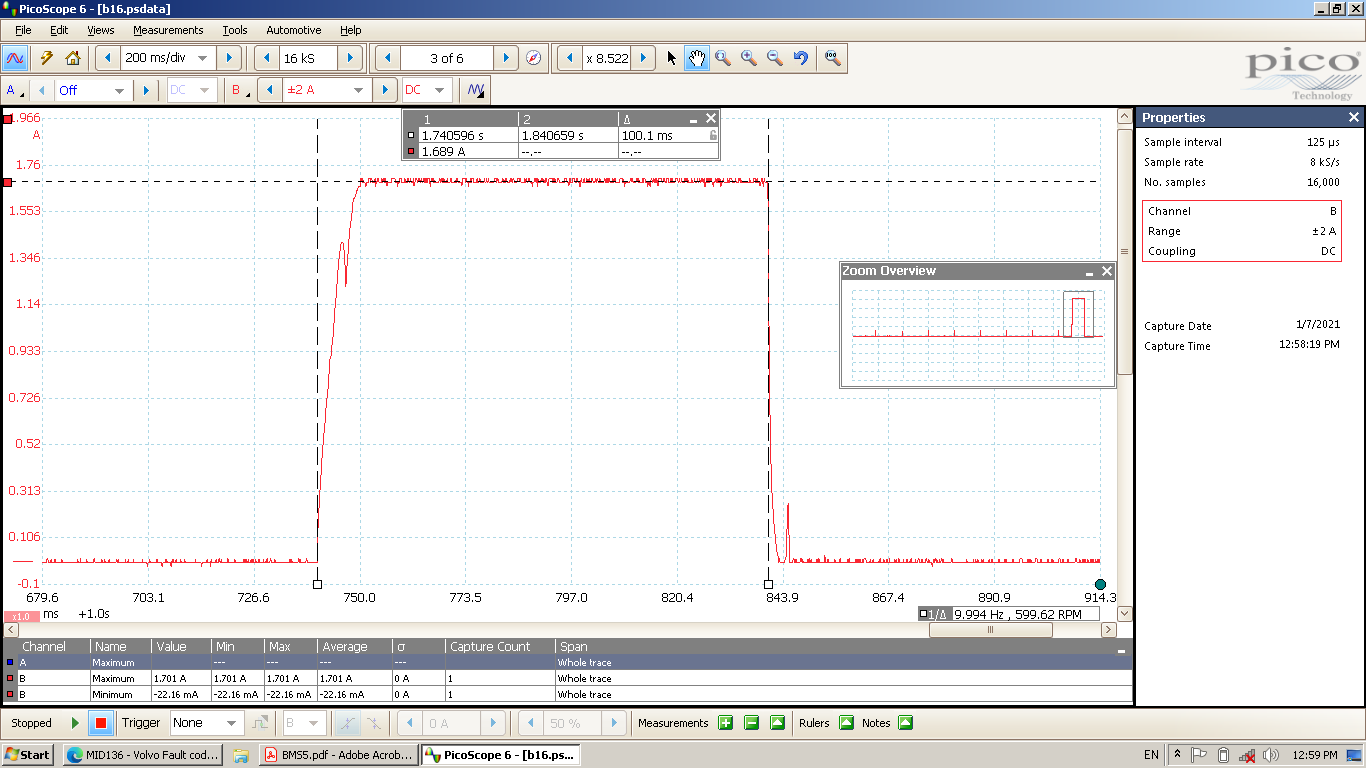Image resolution: width=1366 pixels, height=768 pixels.
Task: Click the Delete Measurement minus icon
Action: (x=751, y=723)
